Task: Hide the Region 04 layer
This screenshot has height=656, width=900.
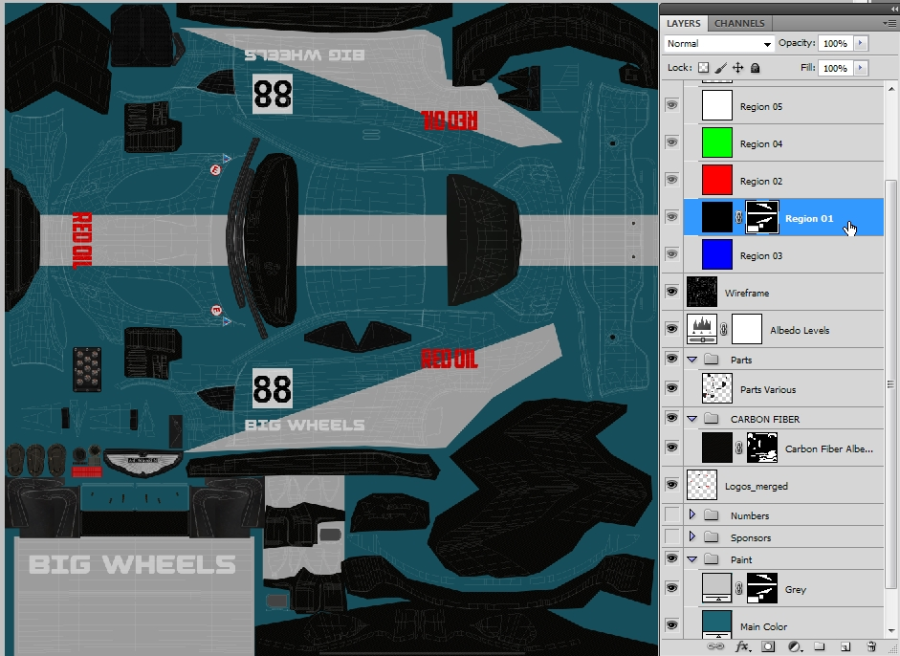Action: (x=672, y=142)
